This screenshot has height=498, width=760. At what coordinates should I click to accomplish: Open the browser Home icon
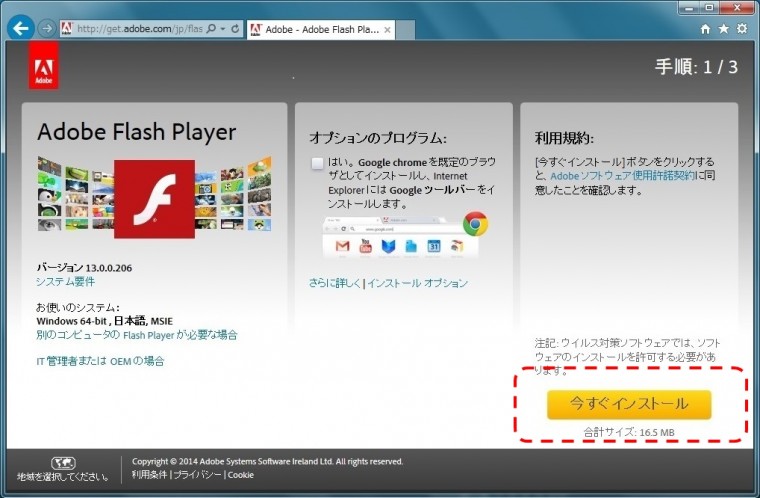tap(705, 29)
